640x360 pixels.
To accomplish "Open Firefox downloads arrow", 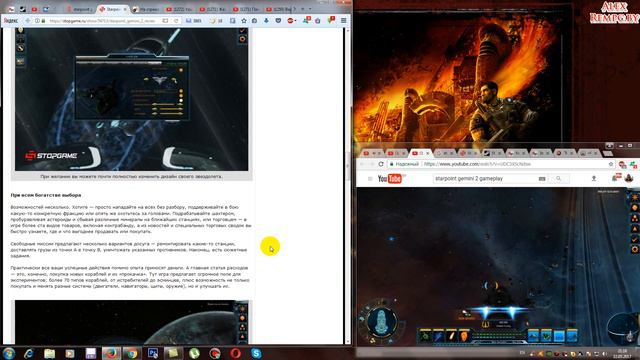I will 266,20.
